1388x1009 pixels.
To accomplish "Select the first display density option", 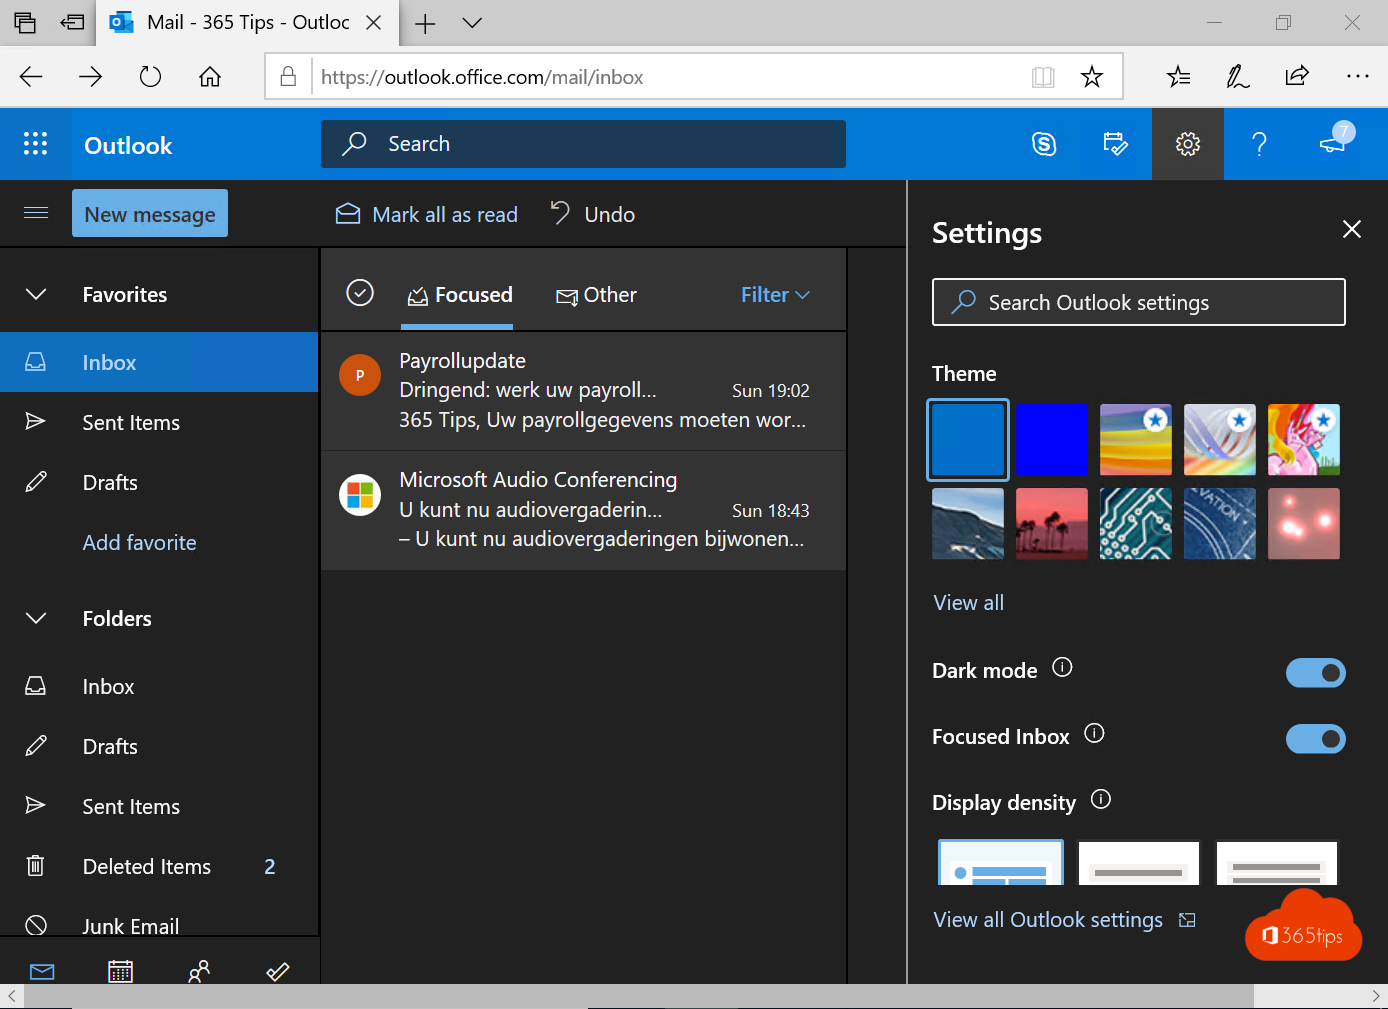I will [x=1001, y=863].
